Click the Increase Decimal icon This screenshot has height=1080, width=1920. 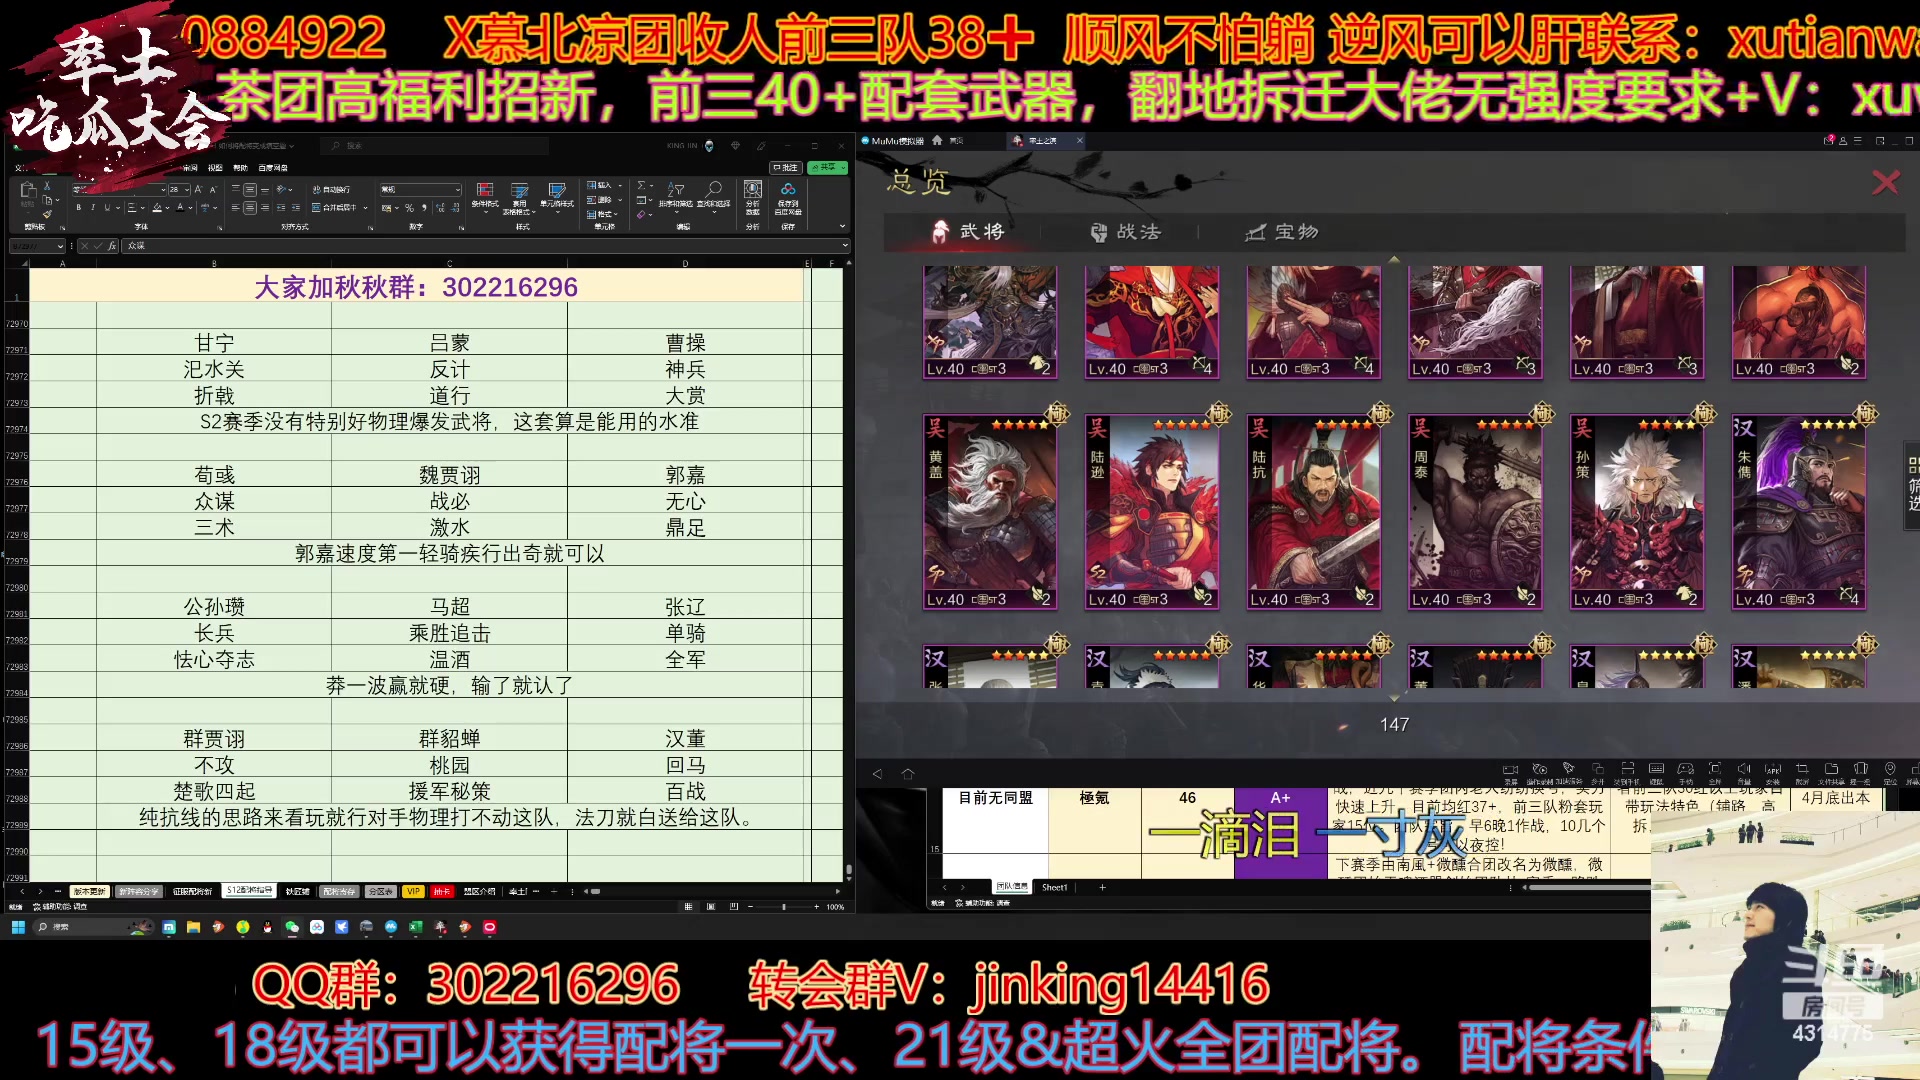pyautogui.click(x=440, y=208)
